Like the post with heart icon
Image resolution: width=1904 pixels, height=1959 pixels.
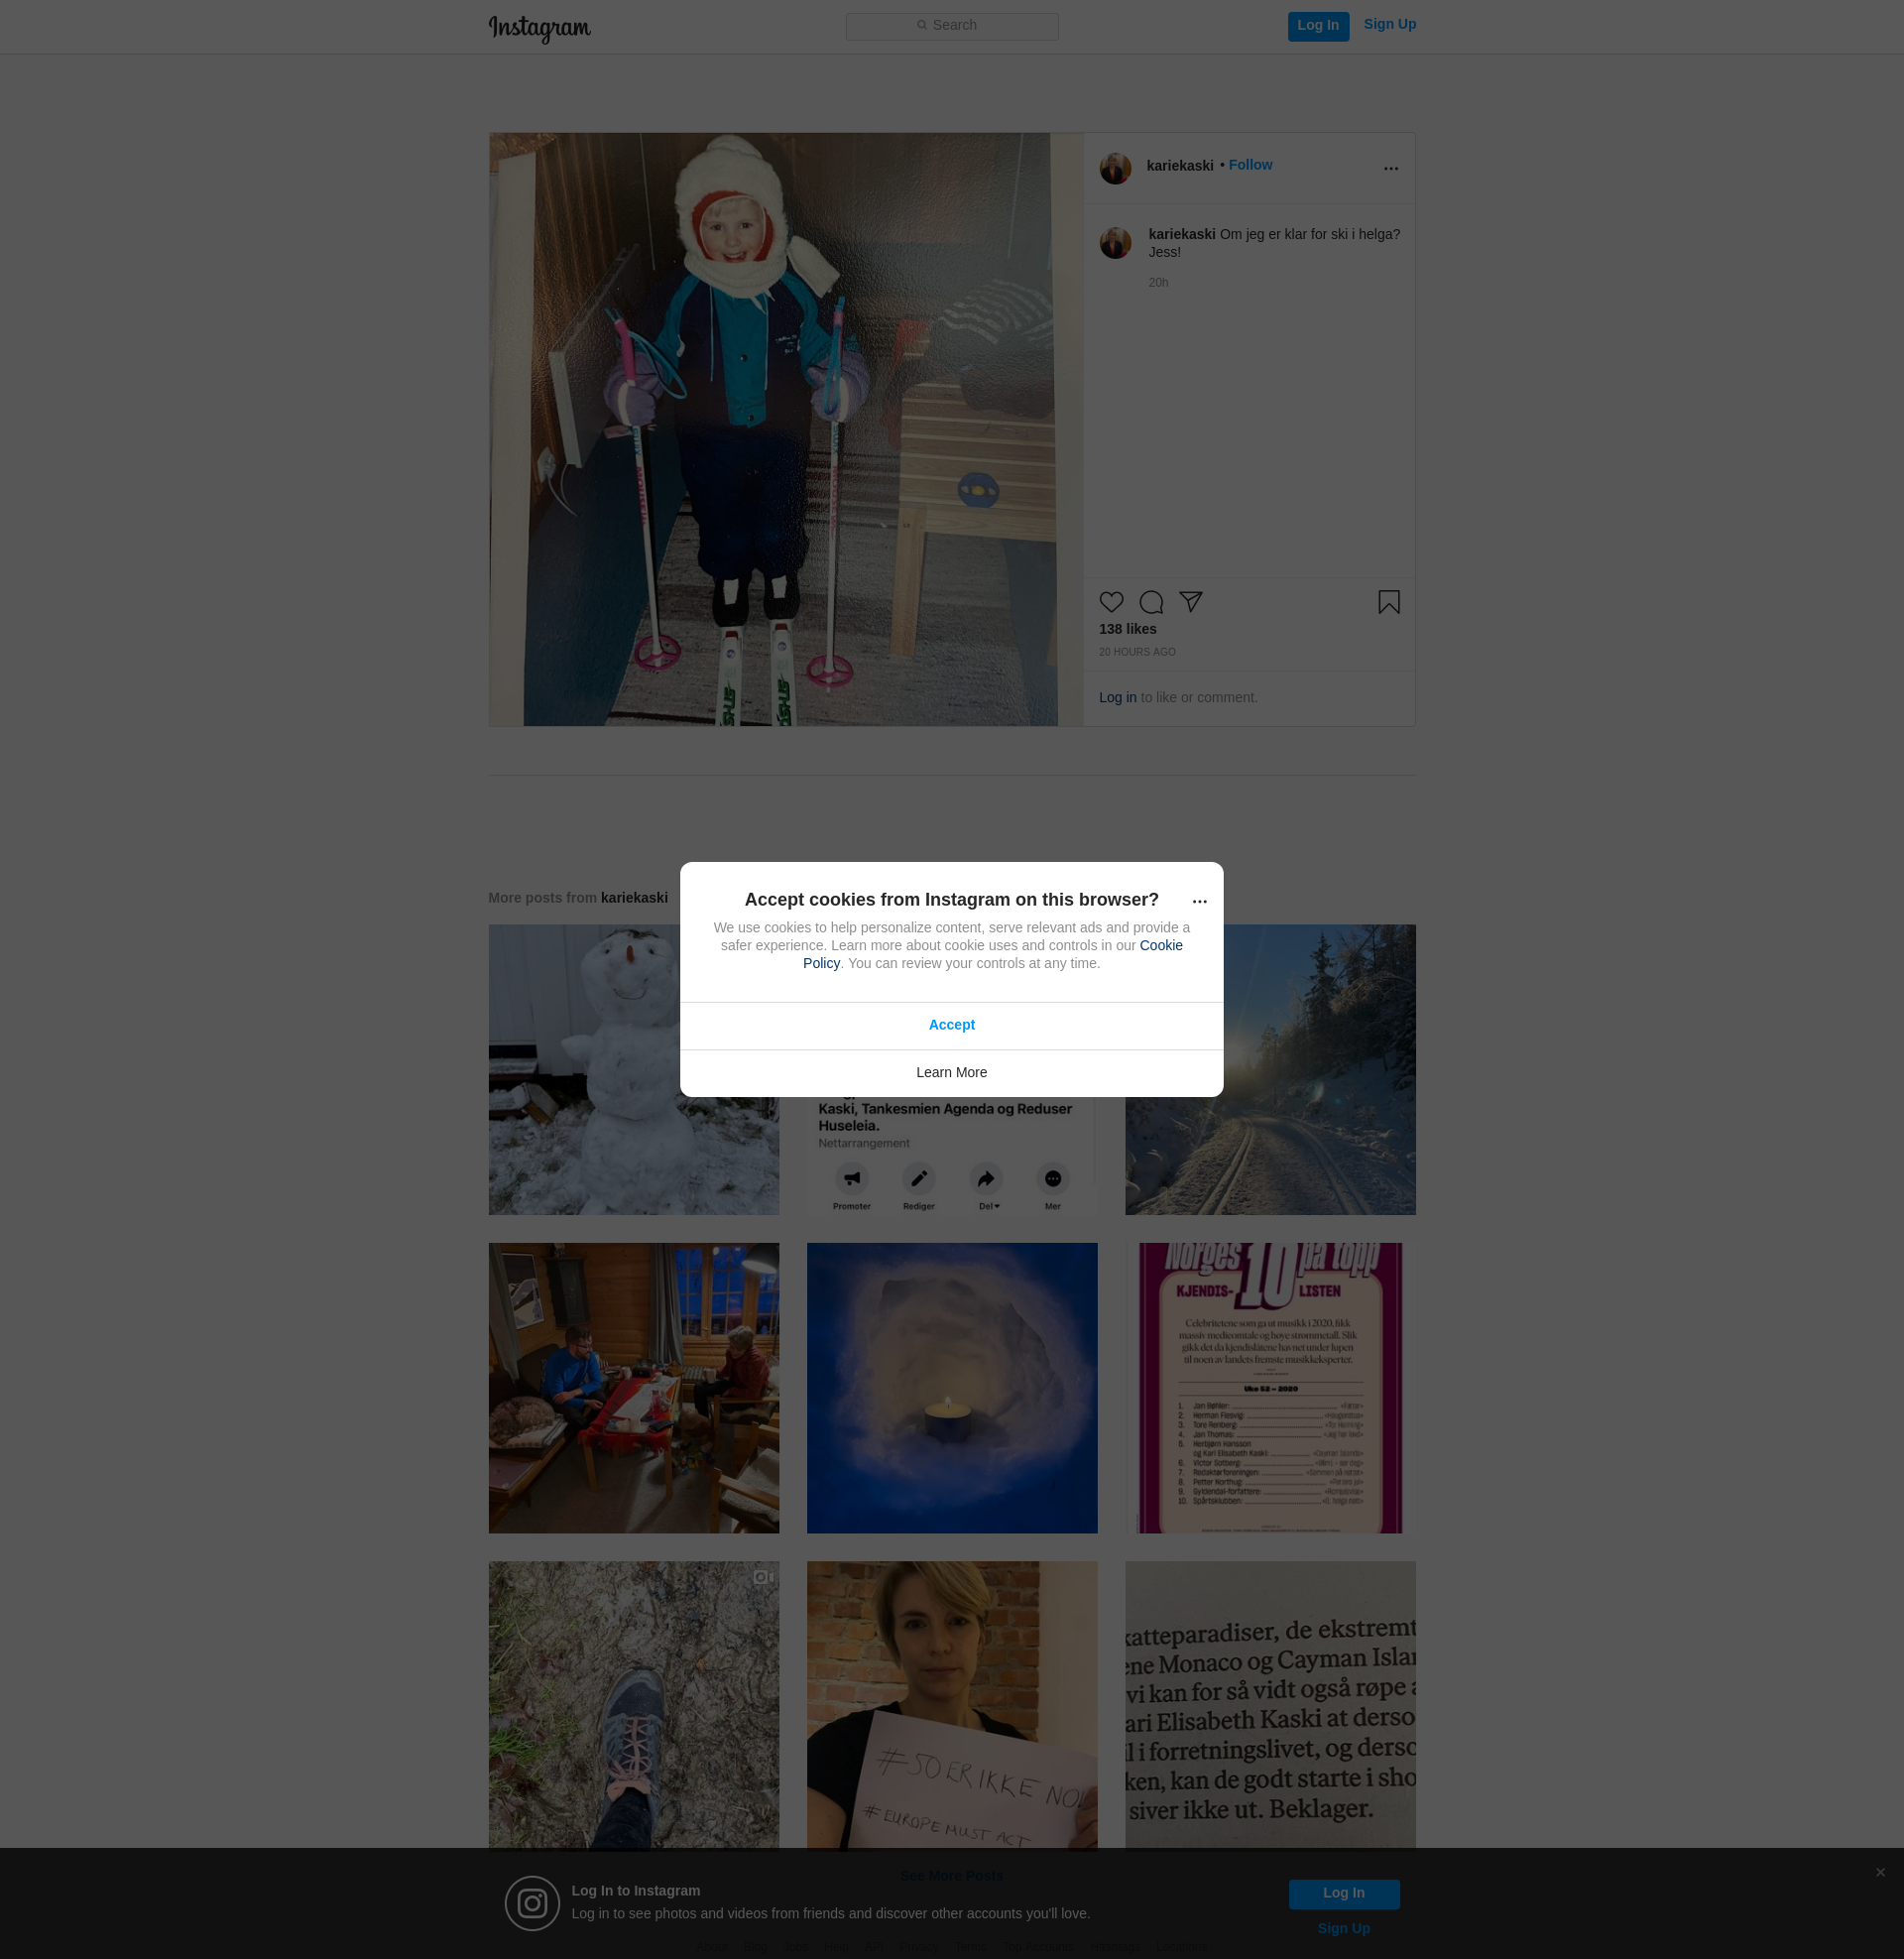coord(1111,602)
